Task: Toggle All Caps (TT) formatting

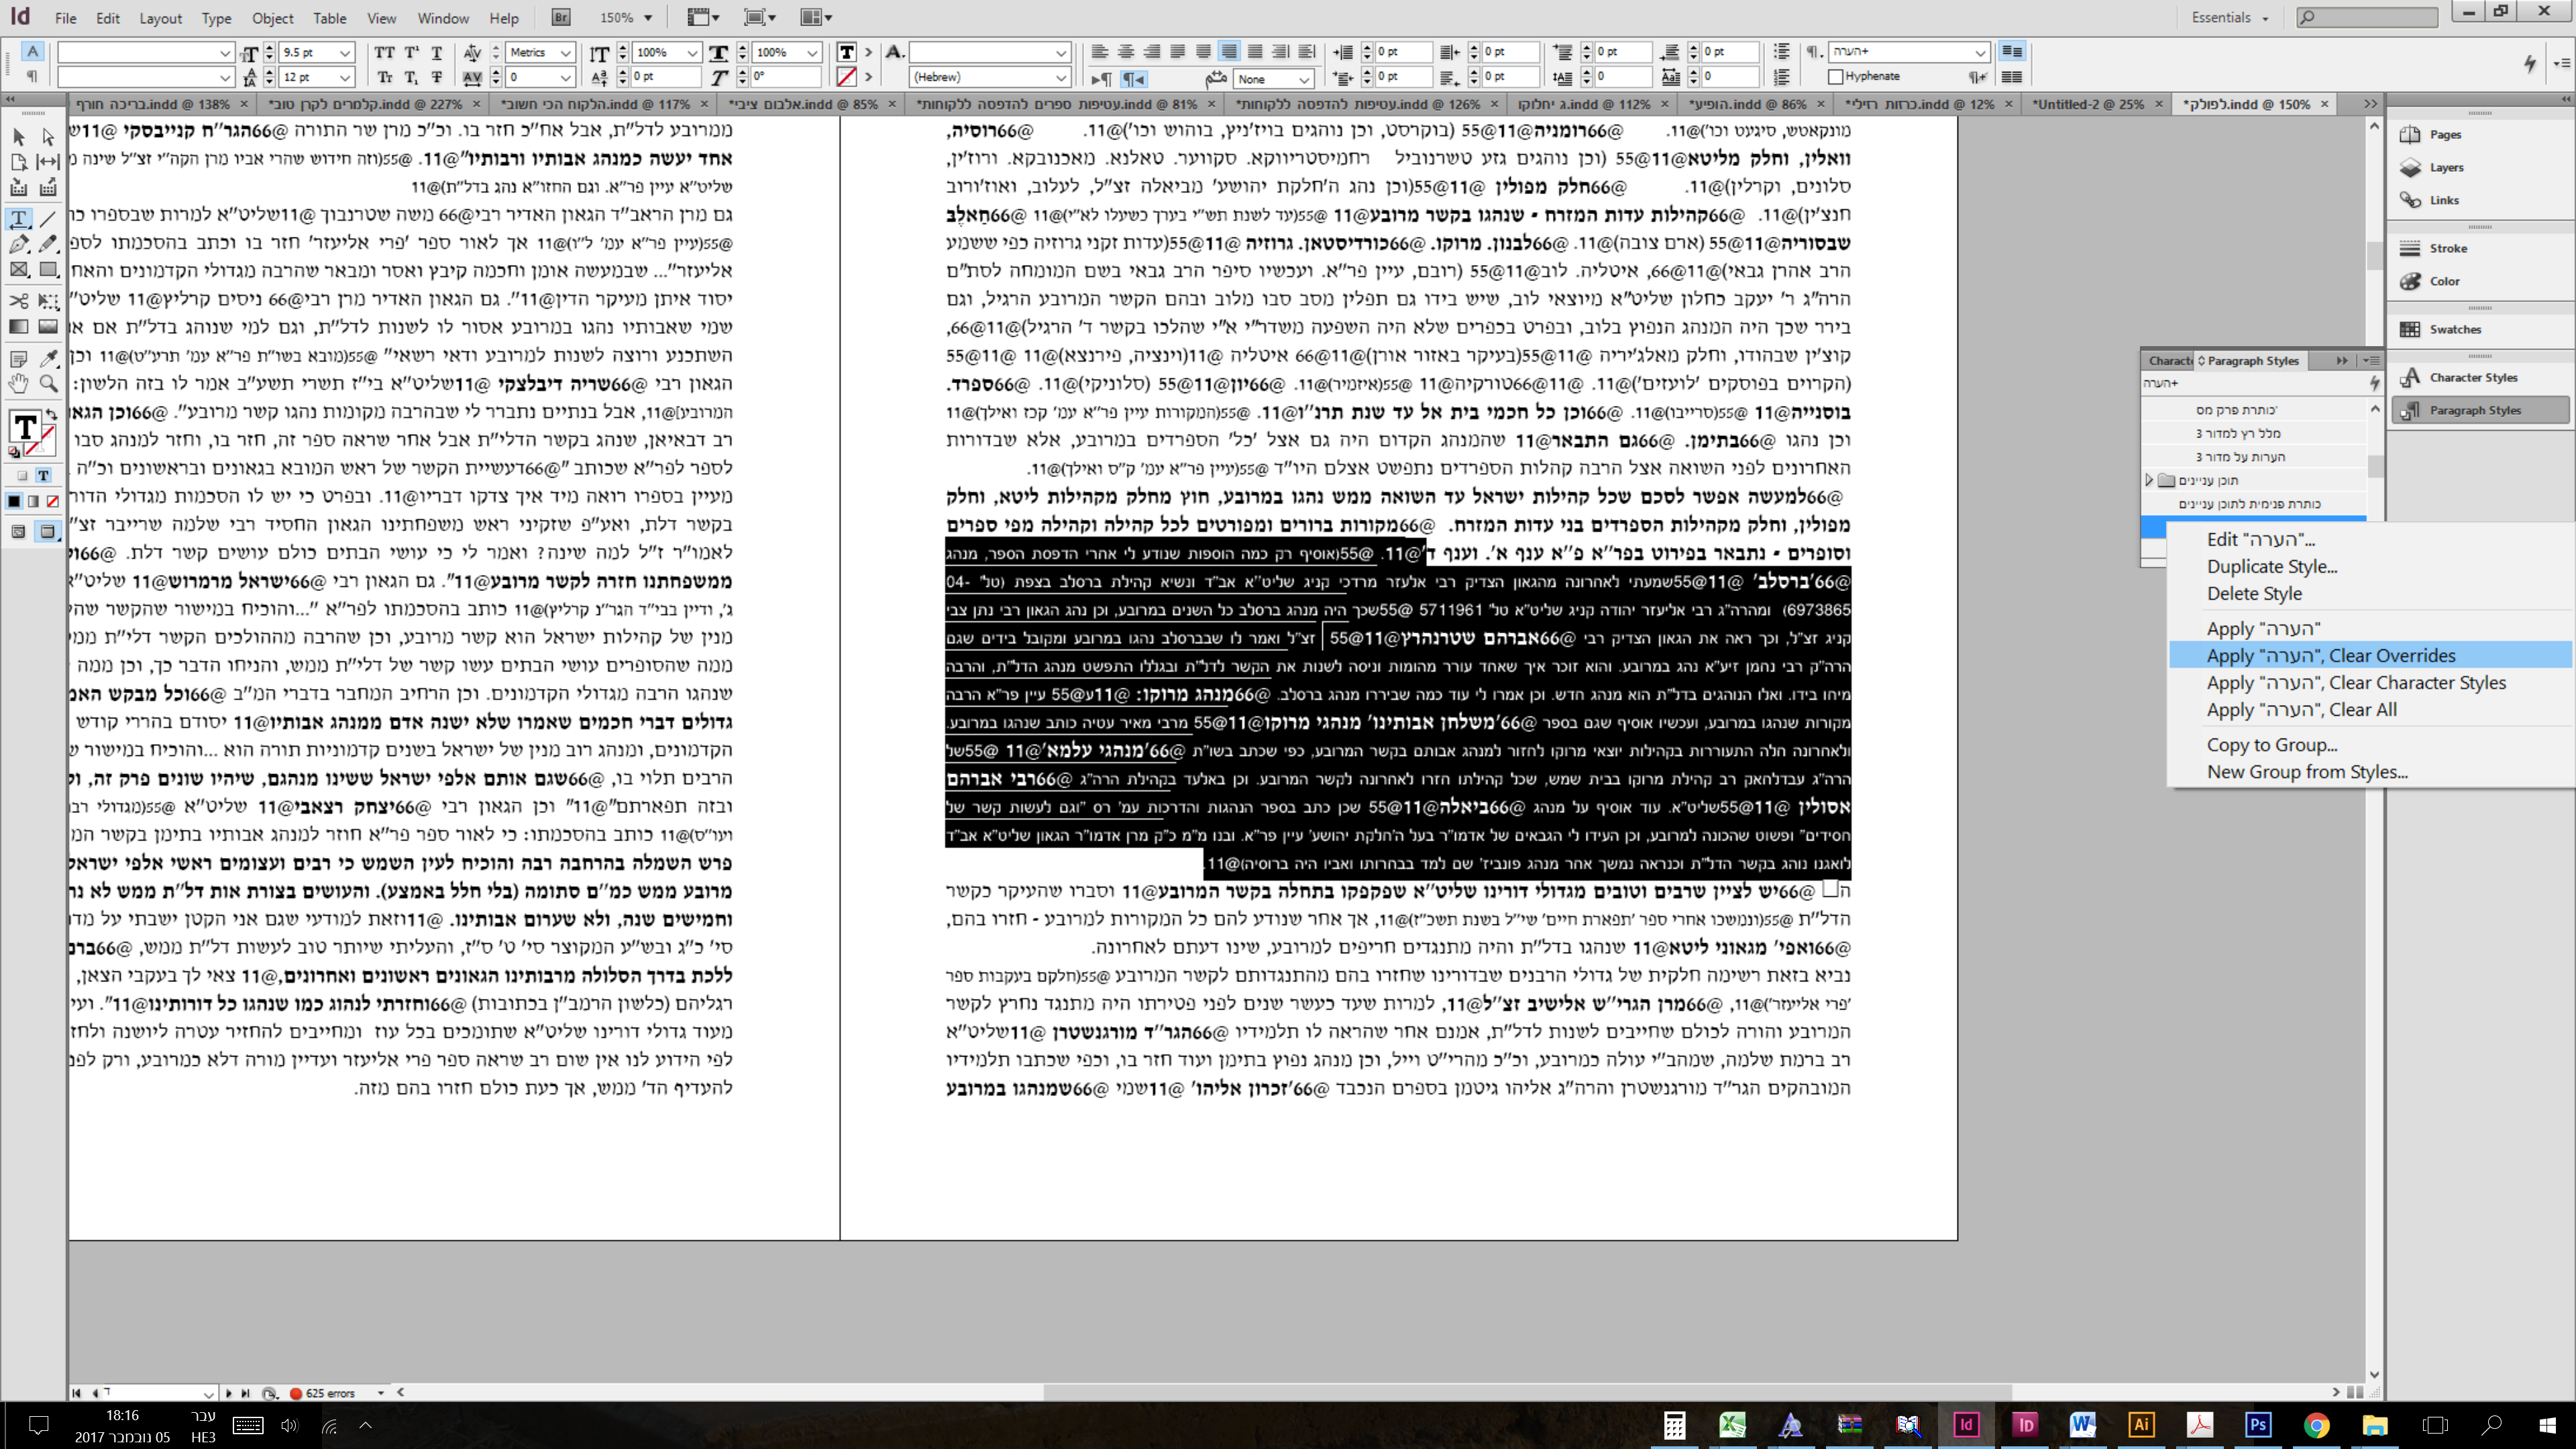Action: click(384, 52)
